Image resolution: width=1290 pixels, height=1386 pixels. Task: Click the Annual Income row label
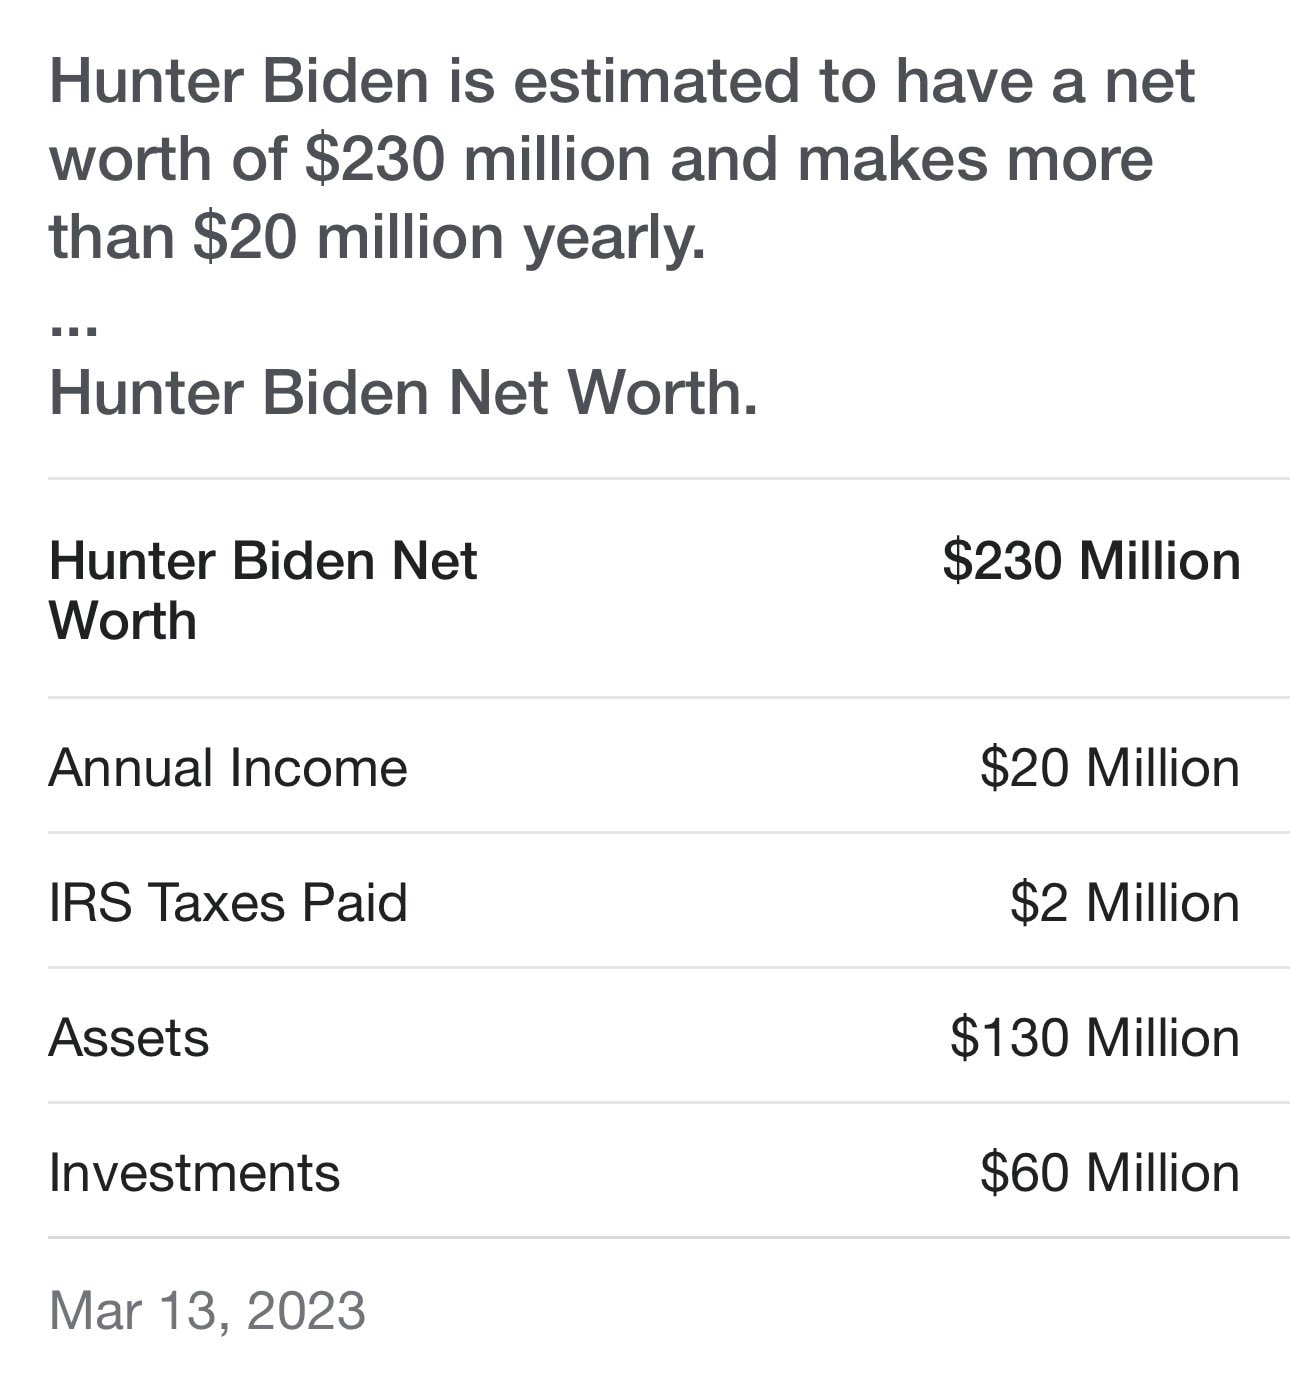pos(228,768)
